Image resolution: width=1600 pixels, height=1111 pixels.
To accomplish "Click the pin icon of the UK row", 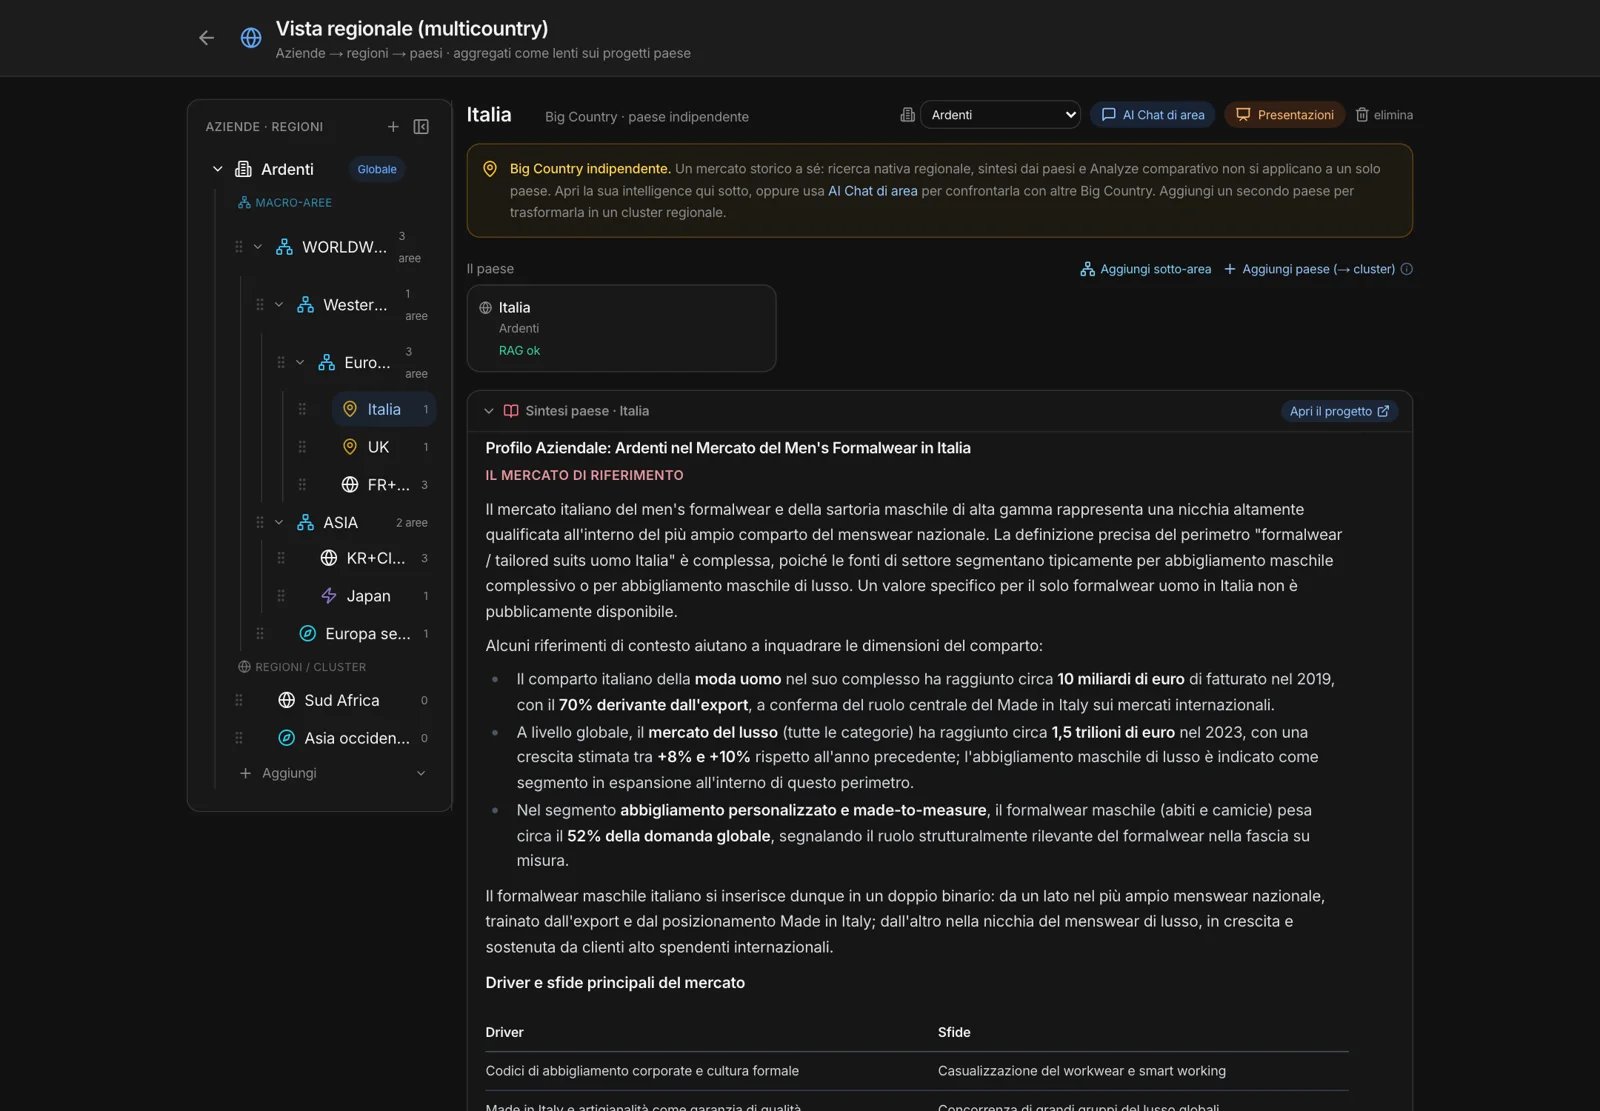I will [350, 447].
